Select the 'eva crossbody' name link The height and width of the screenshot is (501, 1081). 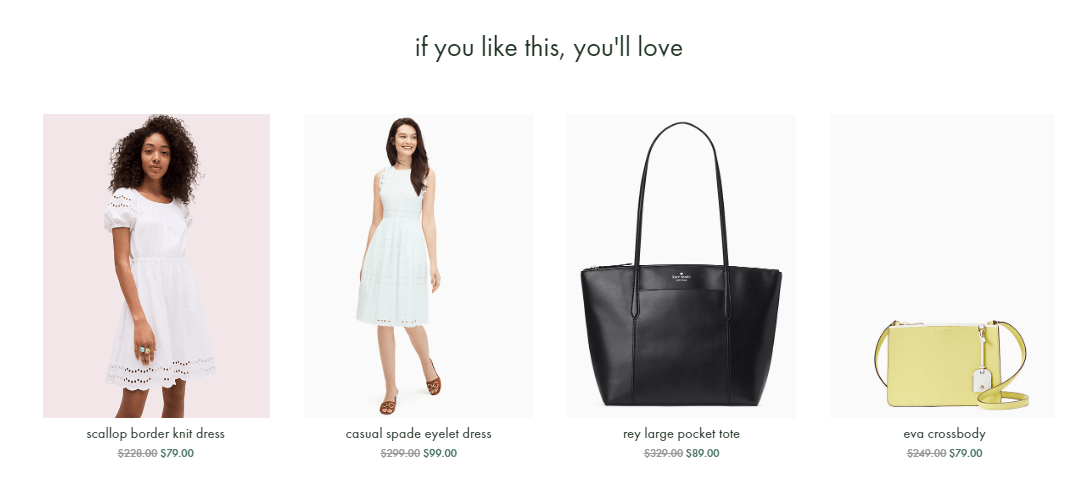tap(944, 434)
